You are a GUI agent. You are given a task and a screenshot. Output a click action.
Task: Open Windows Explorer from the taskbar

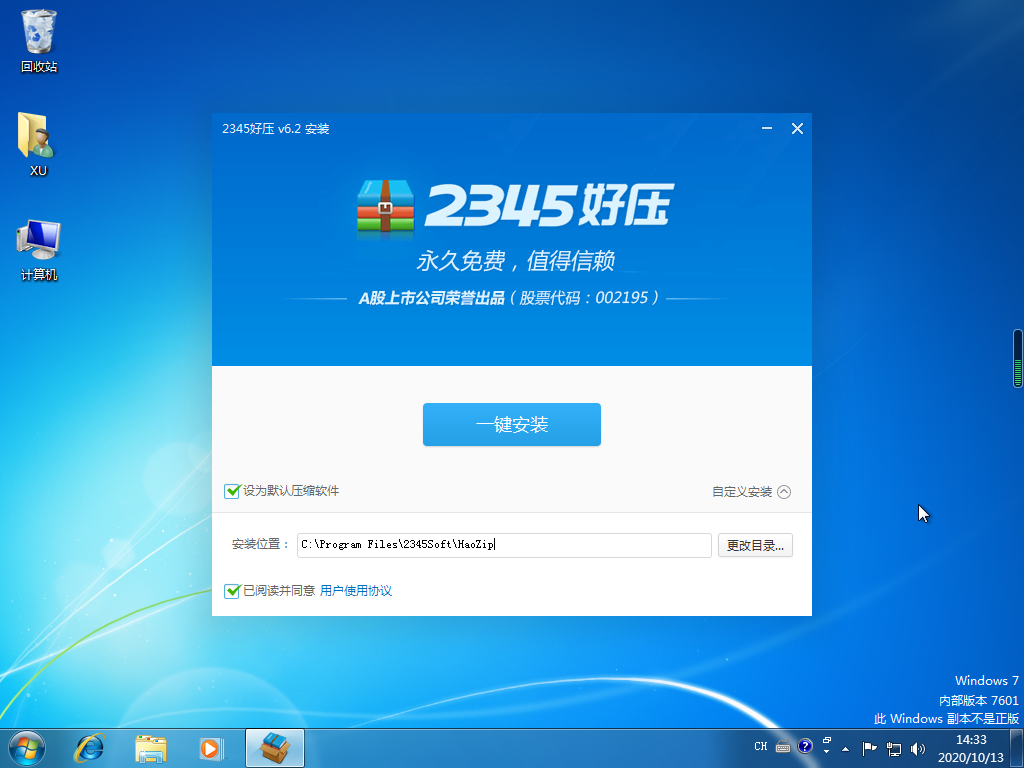[151, 747]
